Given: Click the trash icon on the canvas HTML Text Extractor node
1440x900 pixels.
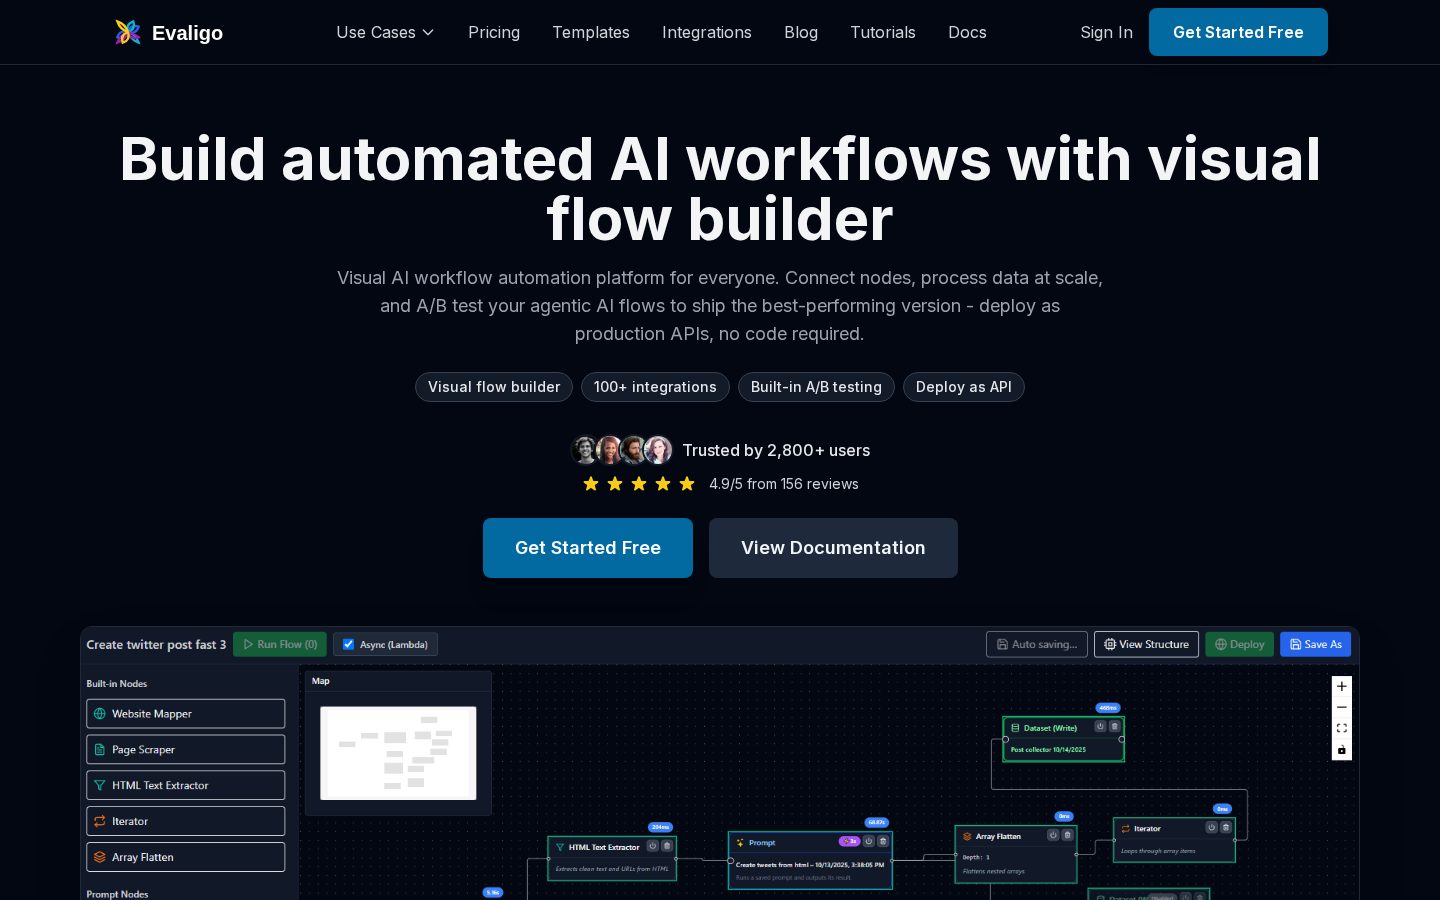Looking at the screenshot, I should [667, 846].
